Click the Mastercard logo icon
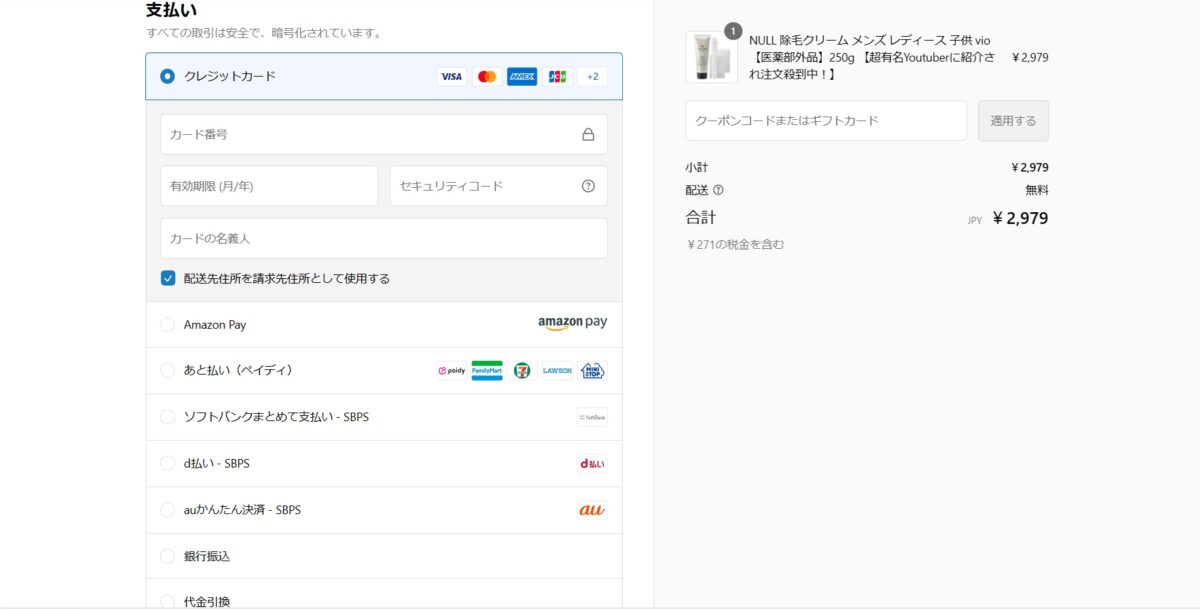 pos(487,77)
